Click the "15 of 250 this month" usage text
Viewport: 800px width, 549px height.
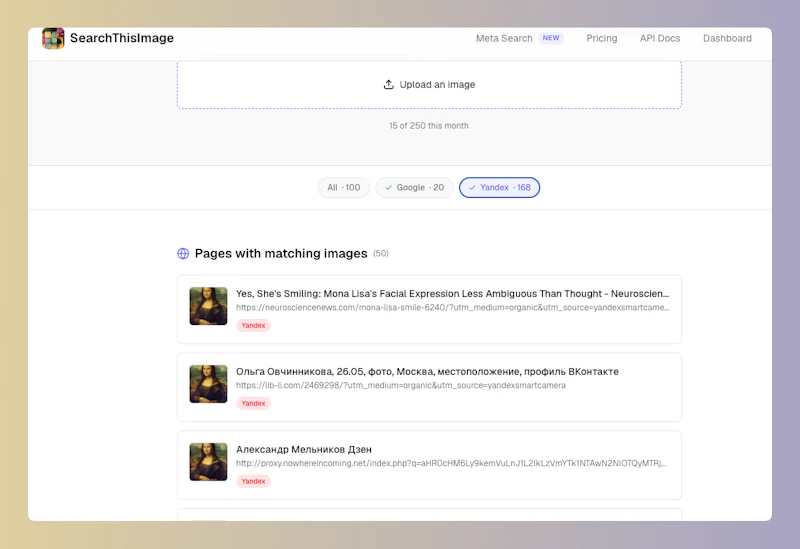(x=429, y=126)
